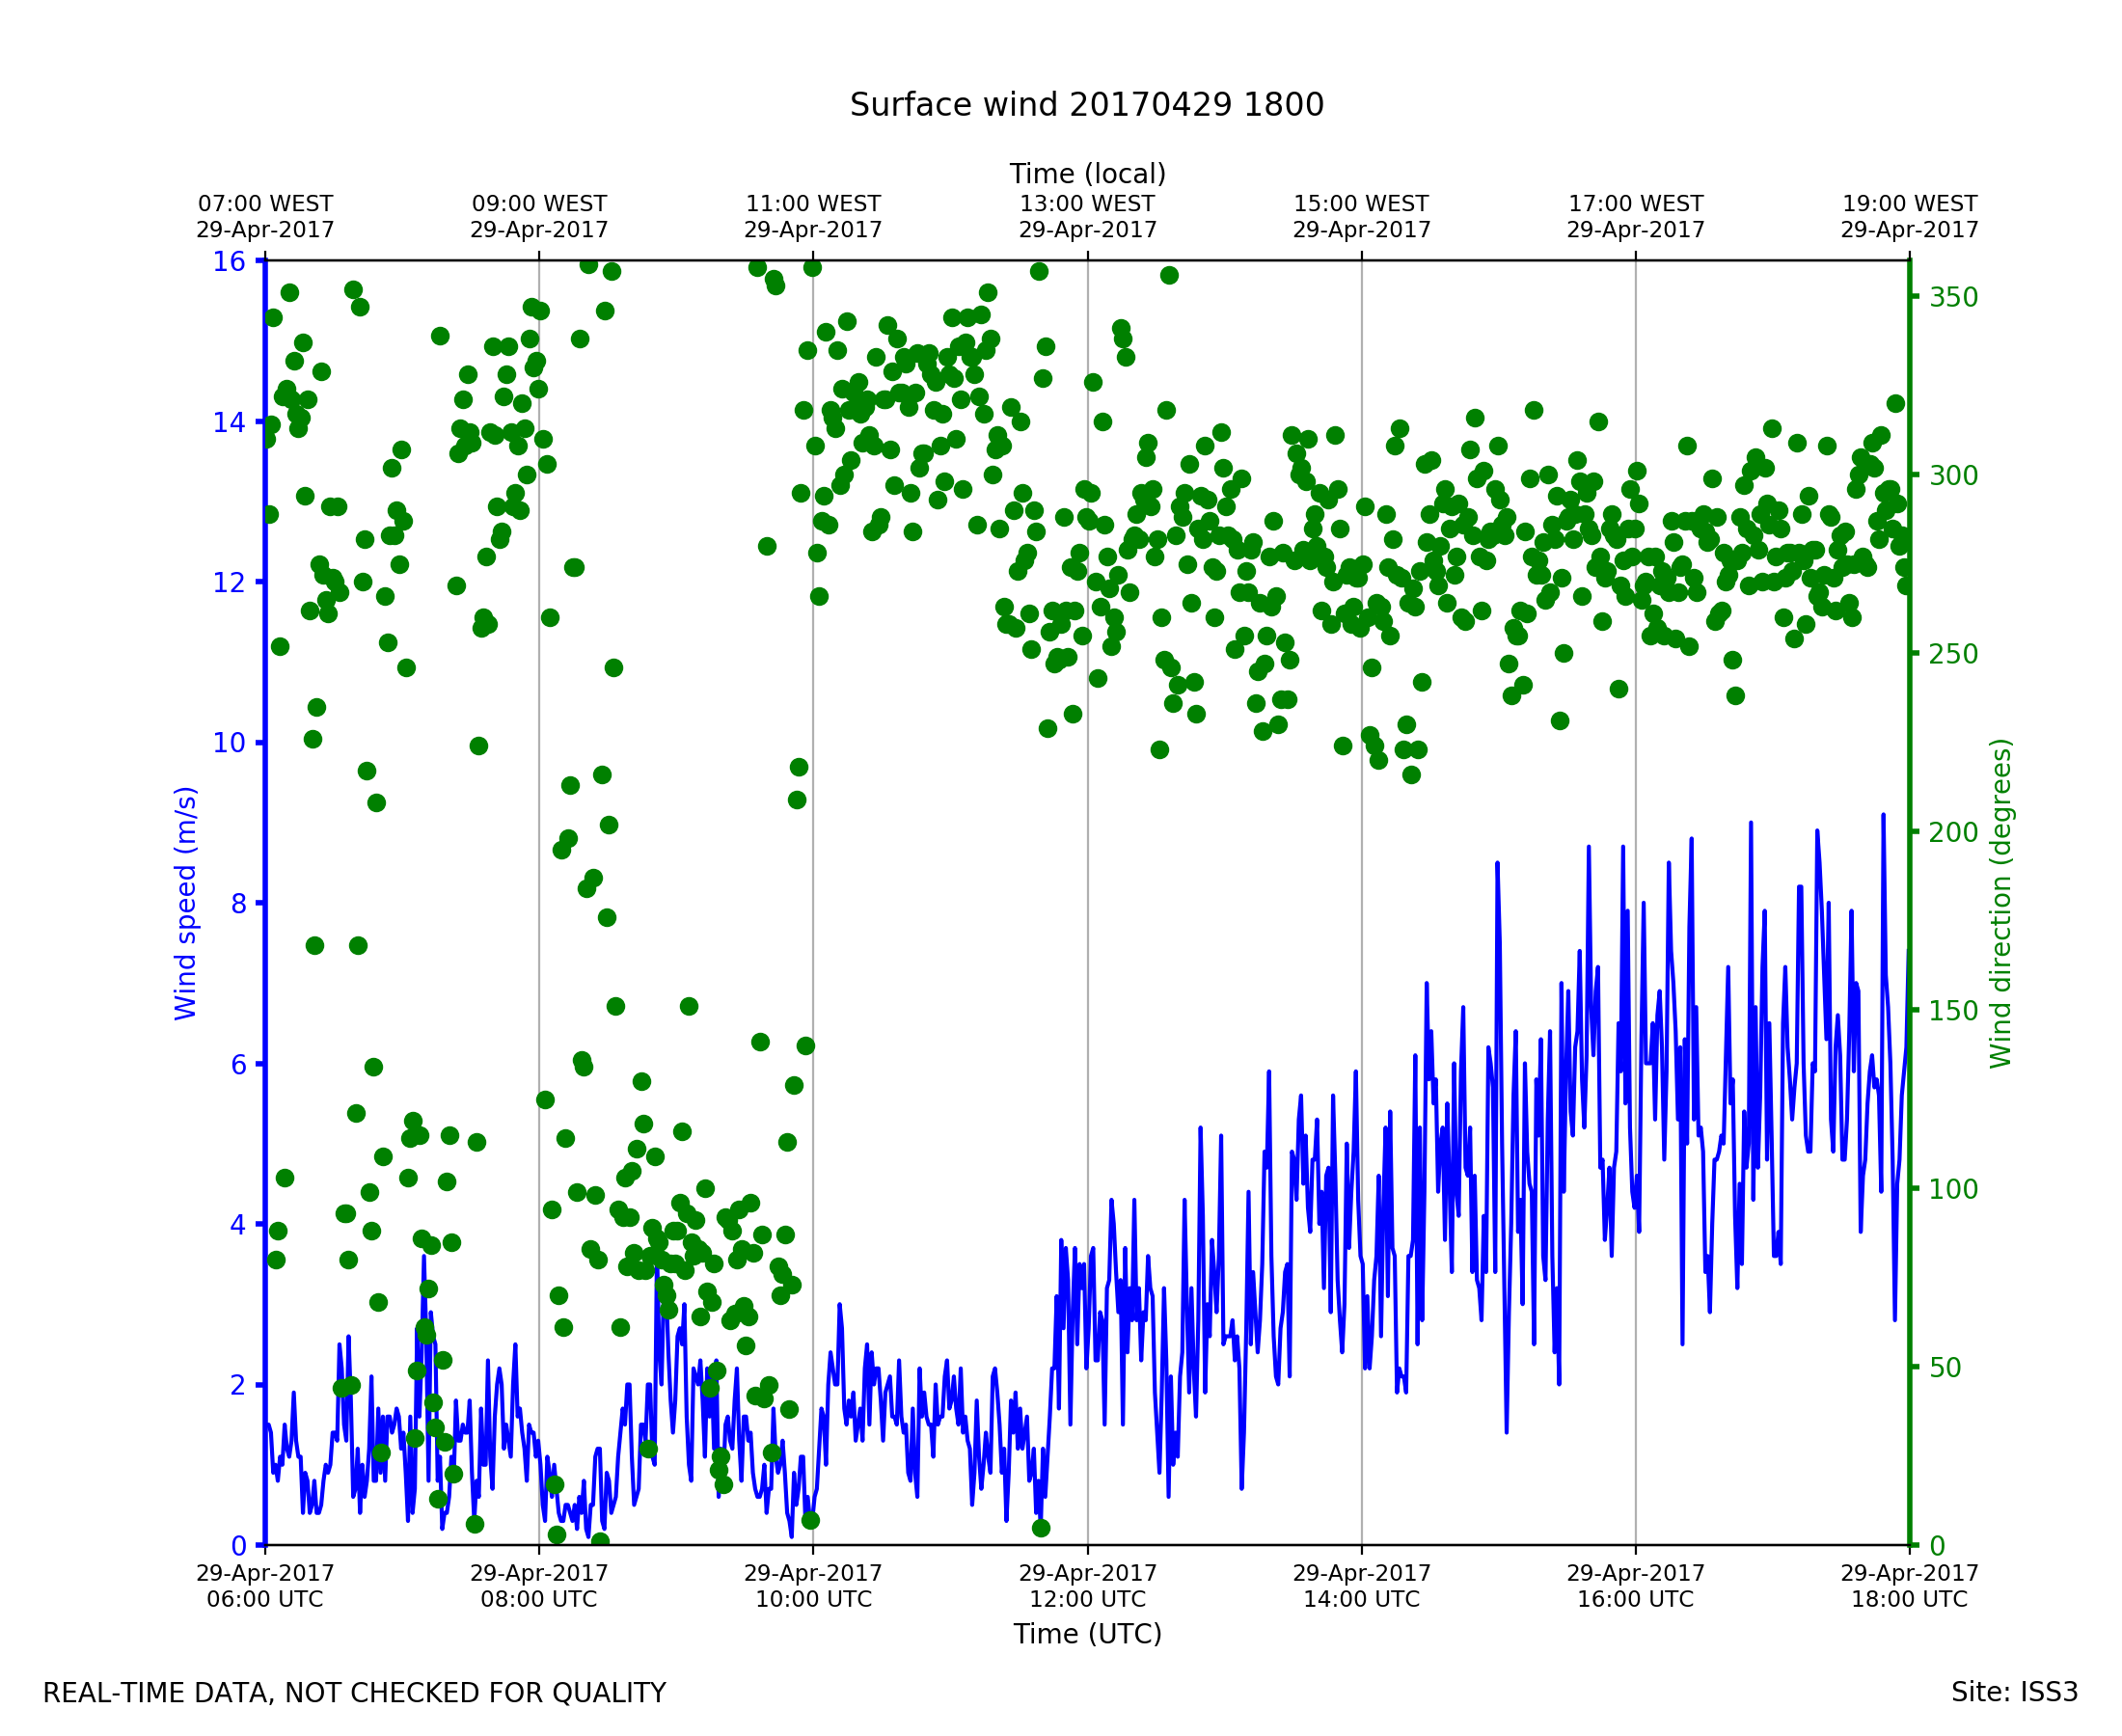The height and width of the screenshot is (1736, 2122).
Task: Click the blue '16' wind speed tick
Action: click(x=229, y=262)
